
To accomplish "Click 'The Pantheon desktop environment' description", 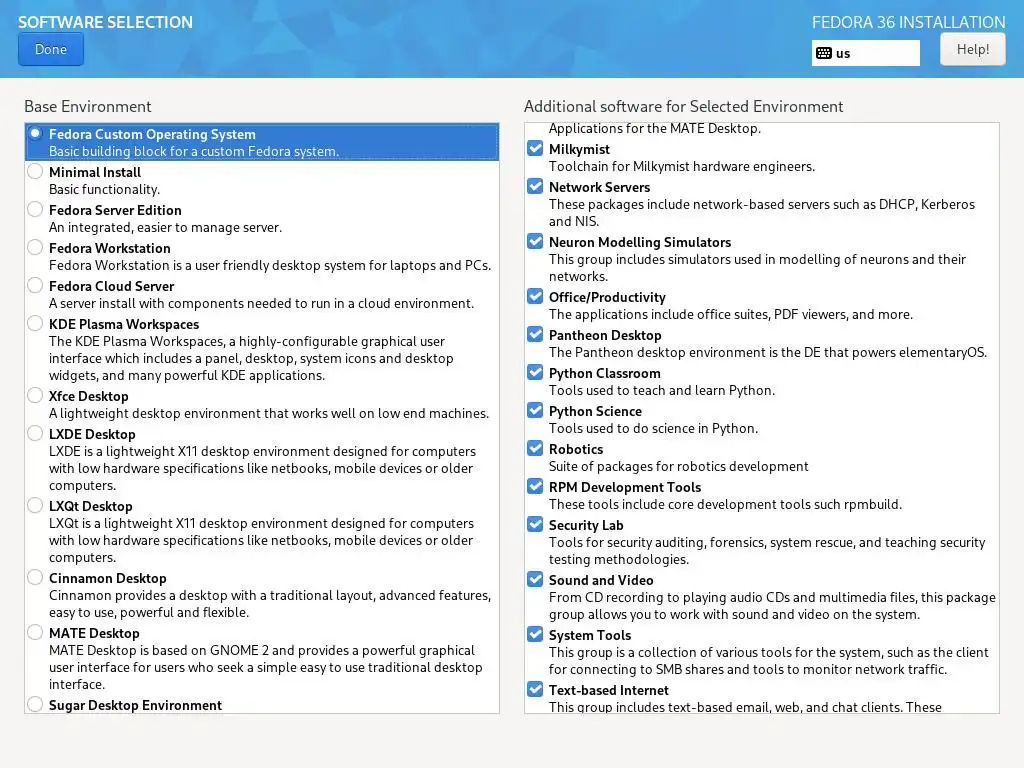I will 767,353.
